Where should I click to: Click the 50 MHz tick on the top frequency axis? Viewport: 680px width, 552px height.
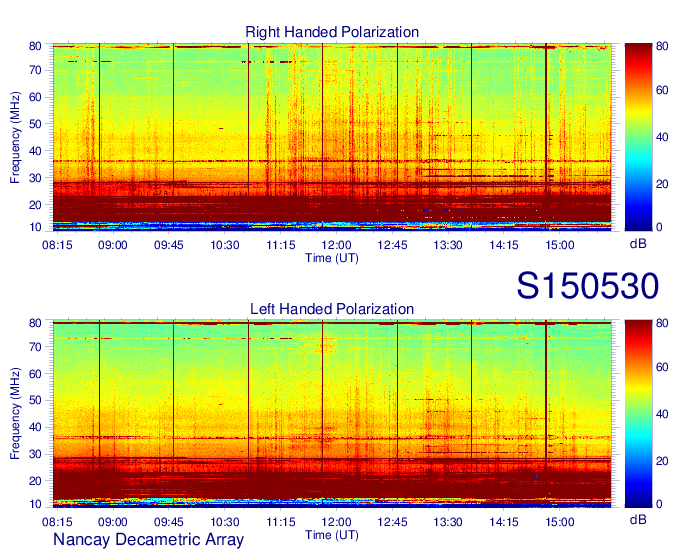pyautogui.click(x=35, y=124)
